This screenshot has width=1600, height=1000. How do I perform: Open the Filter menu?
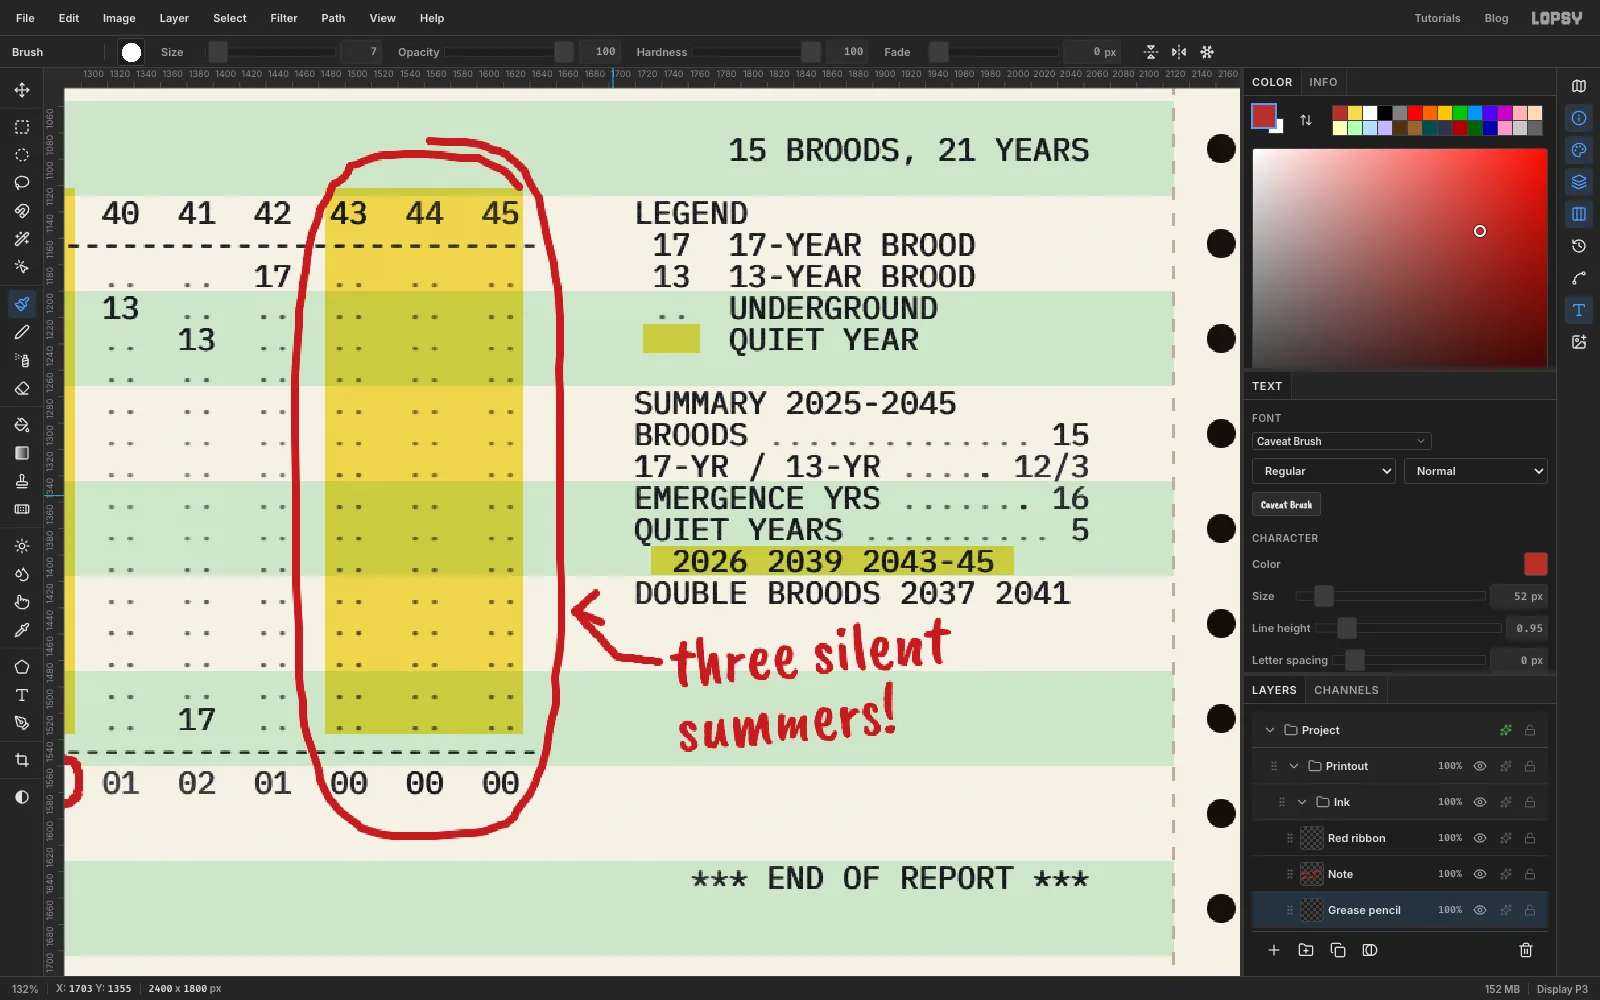(284, 18)
